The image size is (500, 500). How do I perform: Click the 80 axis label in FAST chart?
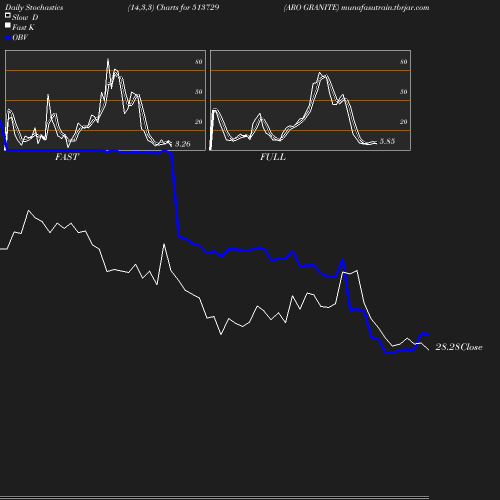click(x=199, y=62)
